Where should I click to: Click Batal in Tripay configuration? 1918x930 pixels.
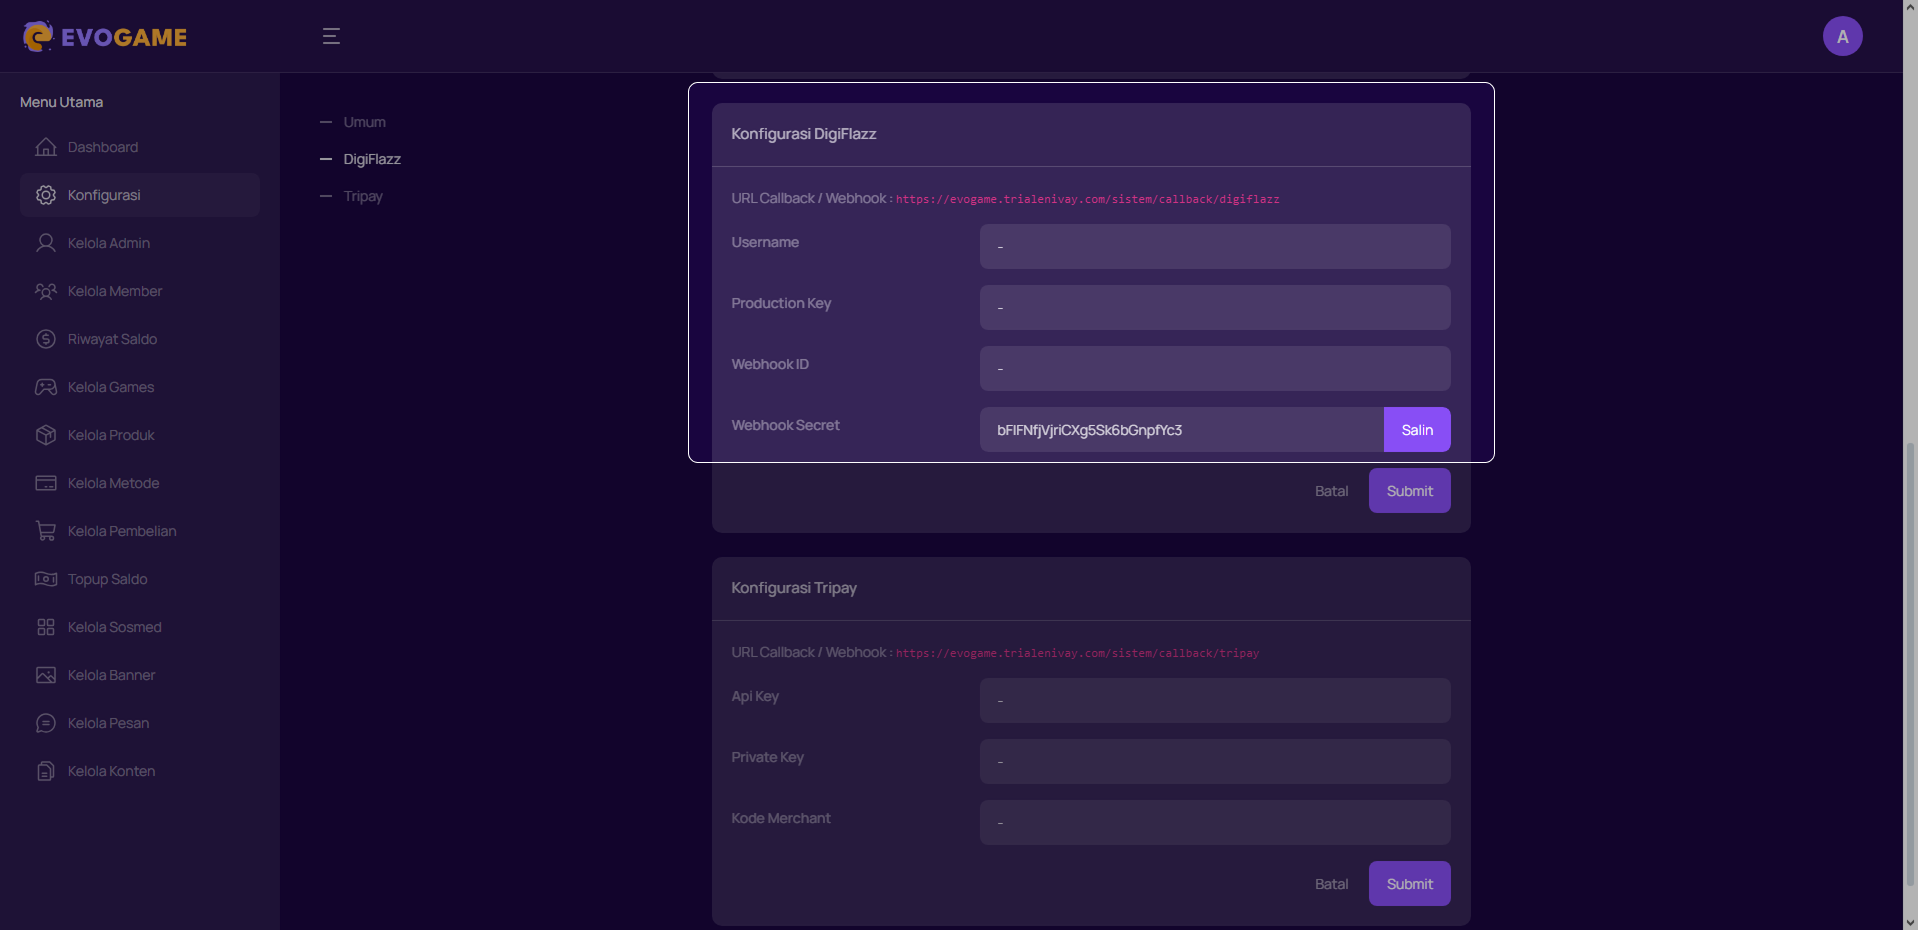pos(1331,884)
